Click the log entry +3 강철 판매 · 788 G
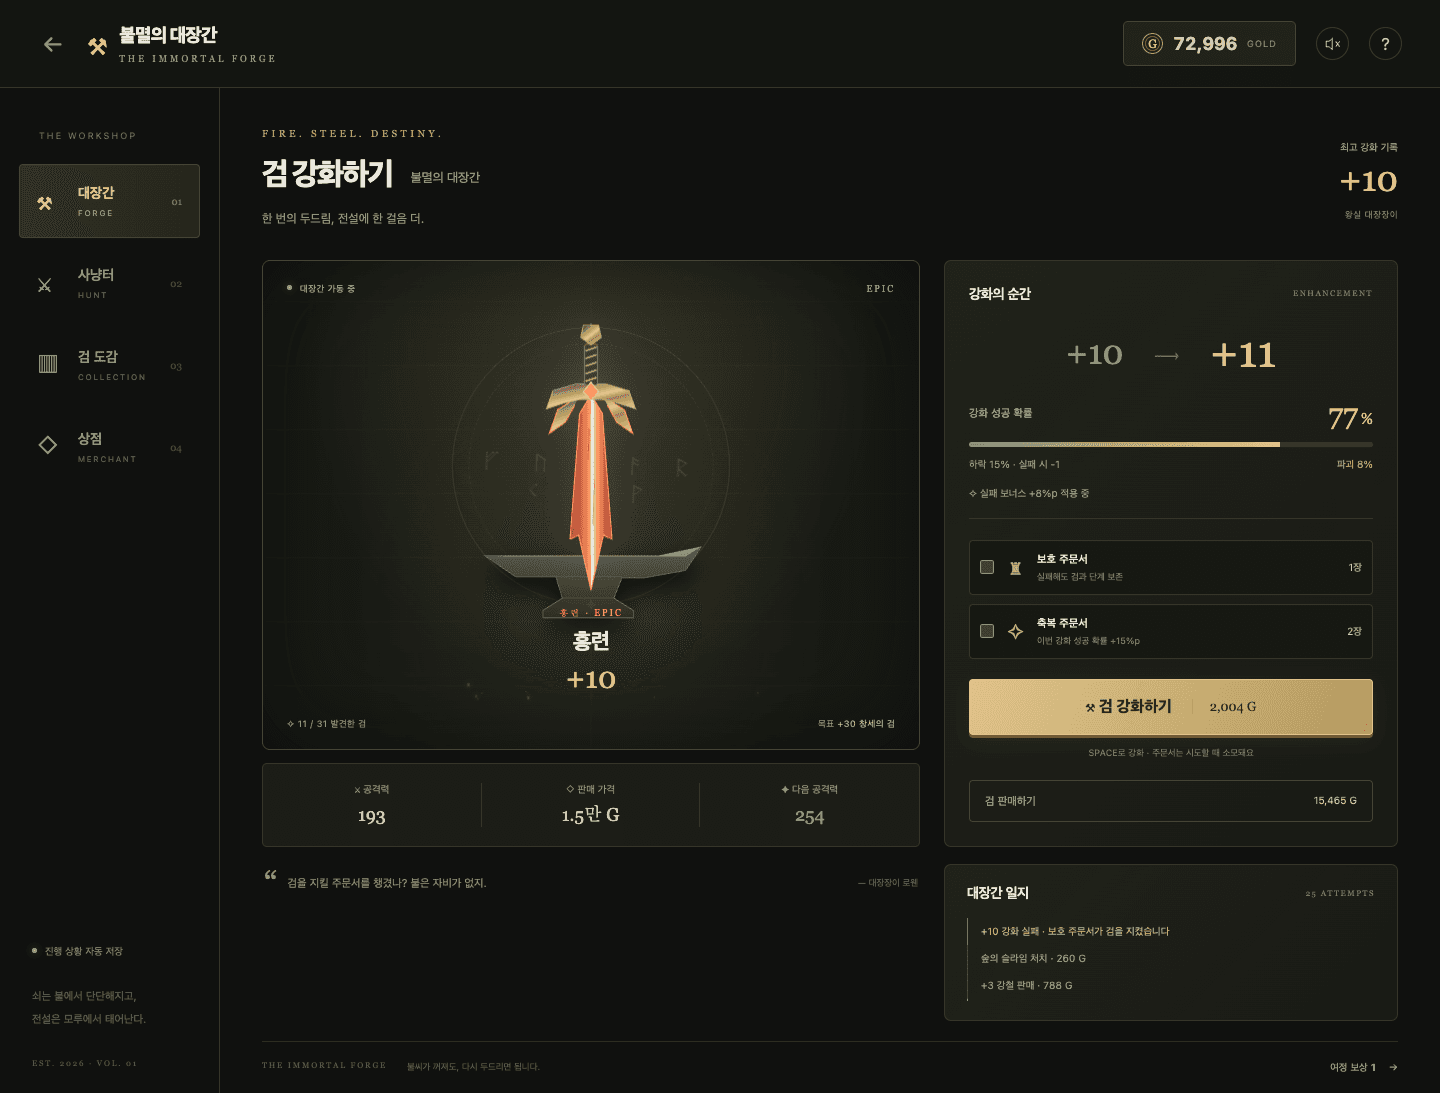The width and height of the screenshot is (1440, 1093). click(x=1026, y=986)
